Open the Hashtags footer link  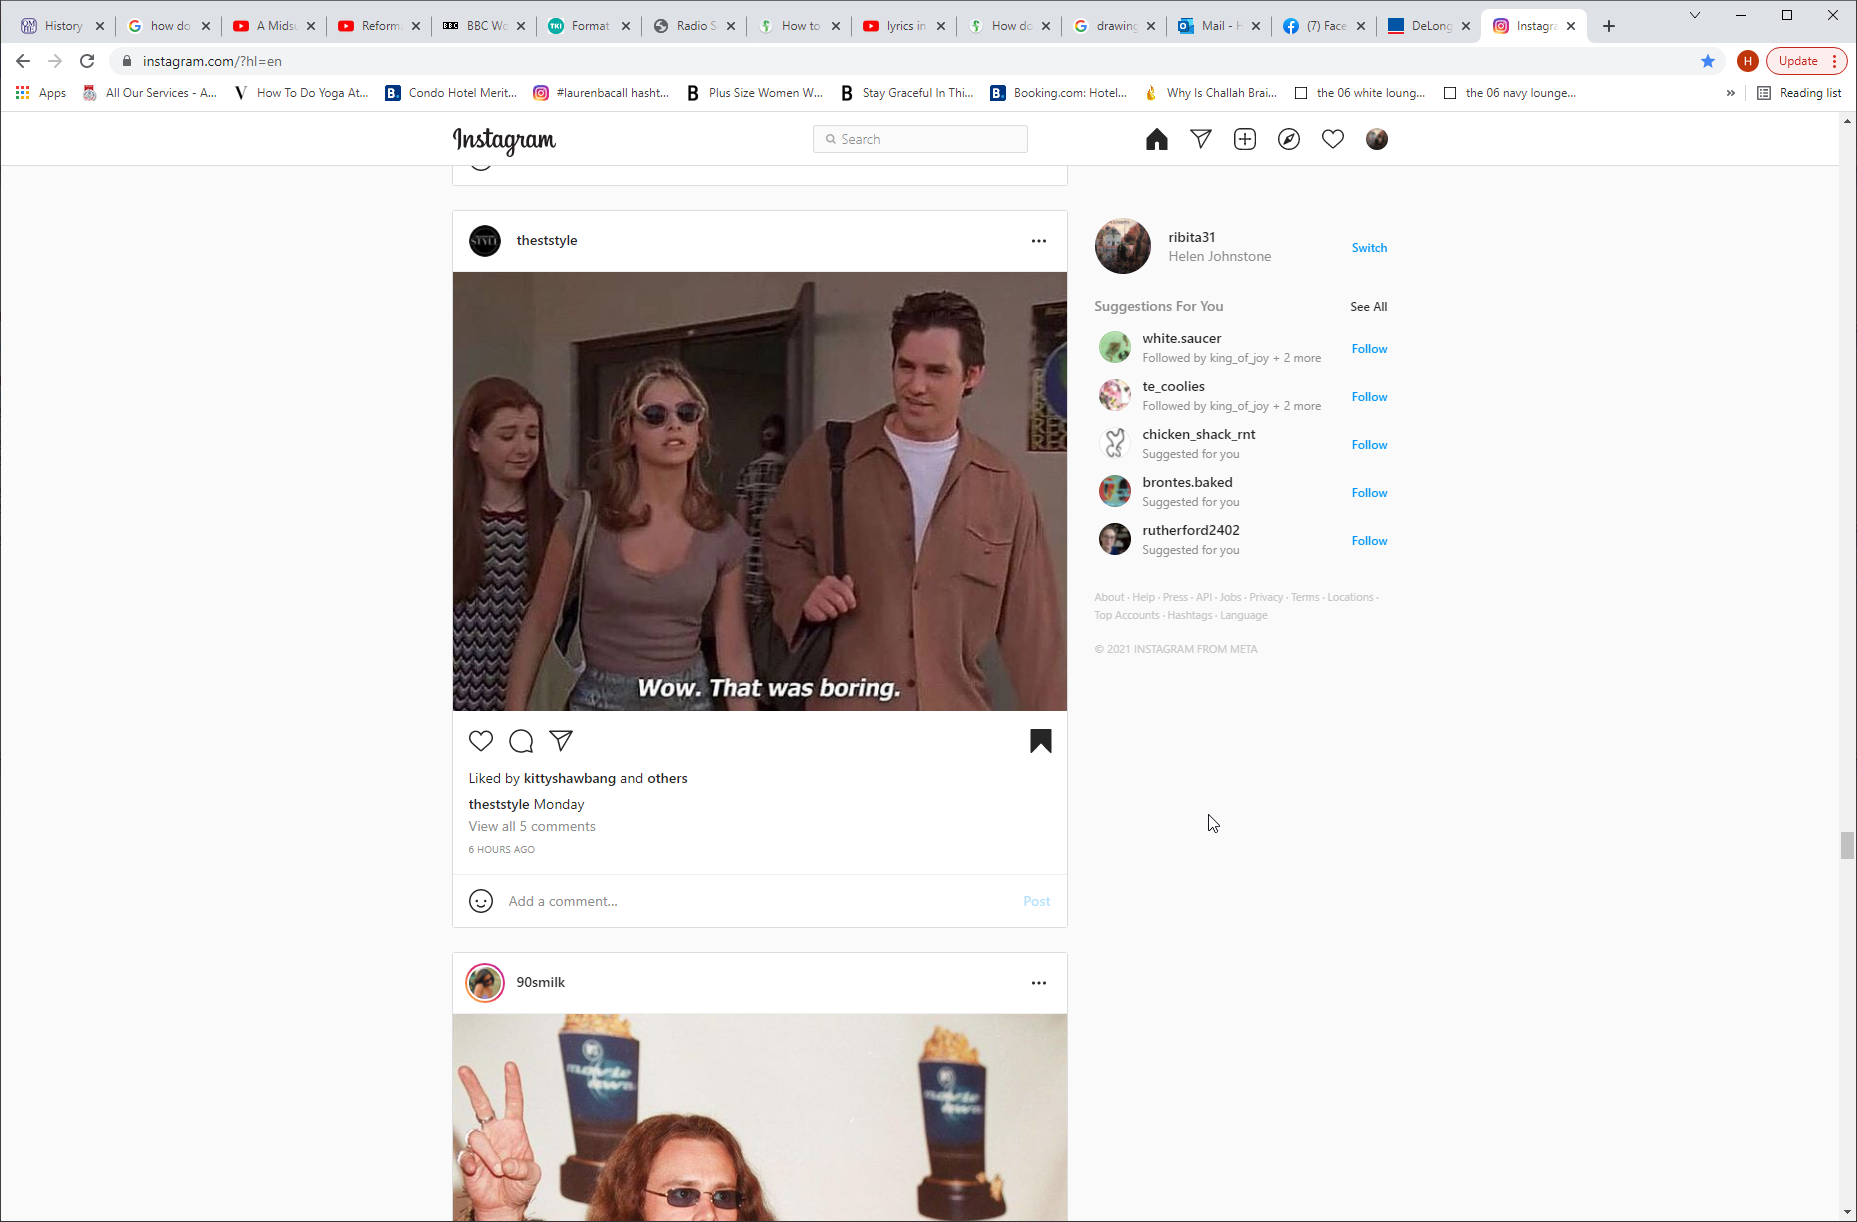(x=1189, y=615)
